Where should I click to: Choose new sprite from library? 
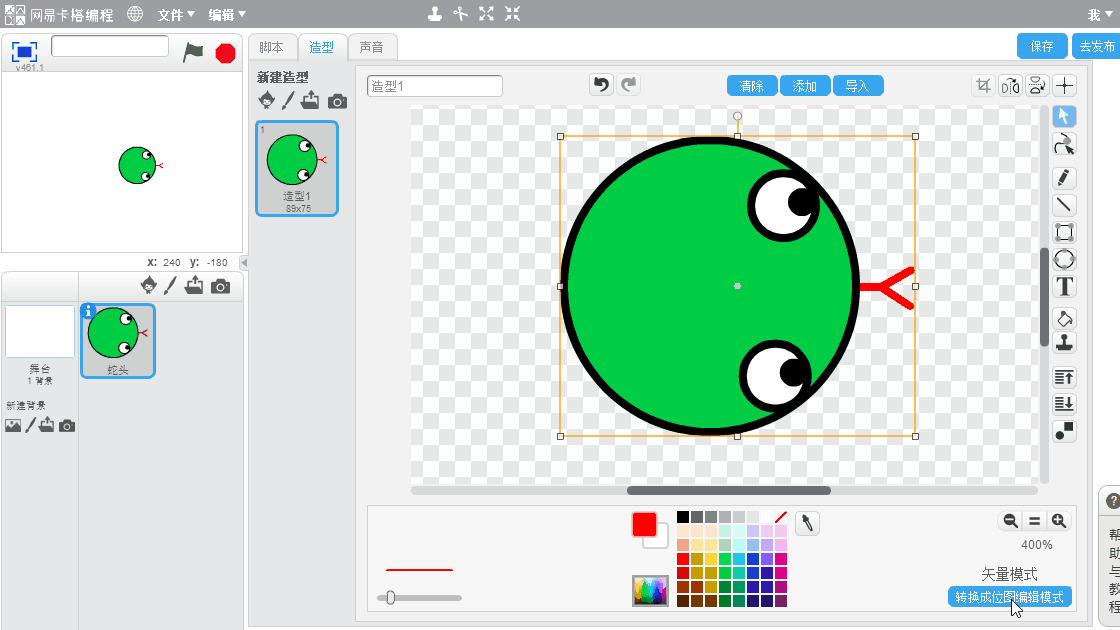[x=149, y=285]
